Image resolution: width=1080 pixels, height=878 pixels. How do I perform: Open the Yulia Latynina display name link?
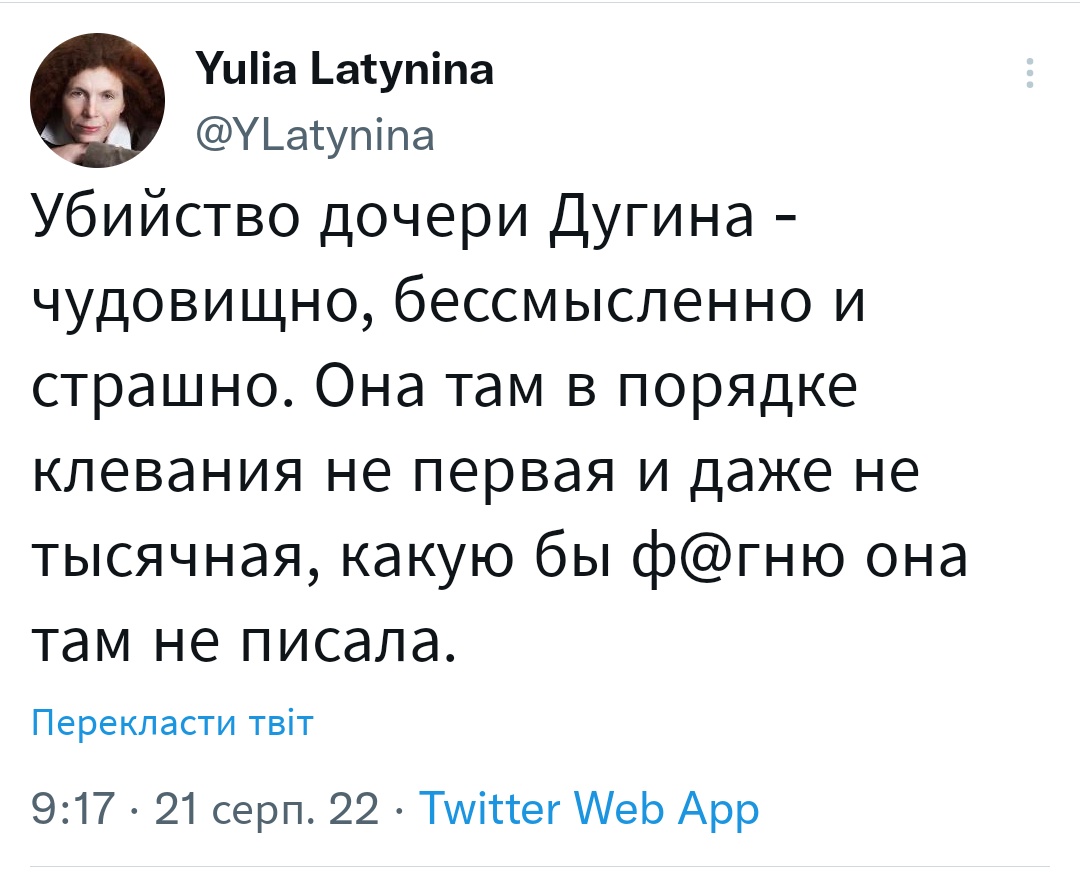point(345,71)
